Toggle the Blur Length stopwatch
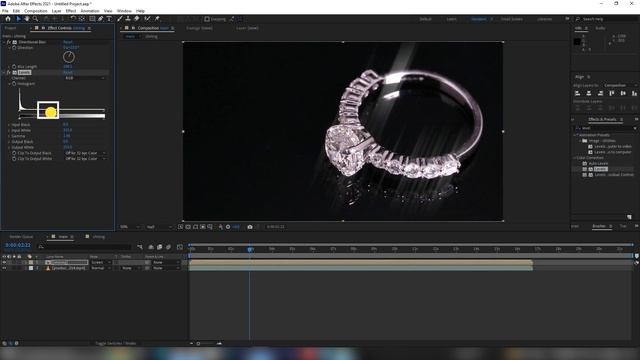The image size is (640, 360). tap(14, 67)
